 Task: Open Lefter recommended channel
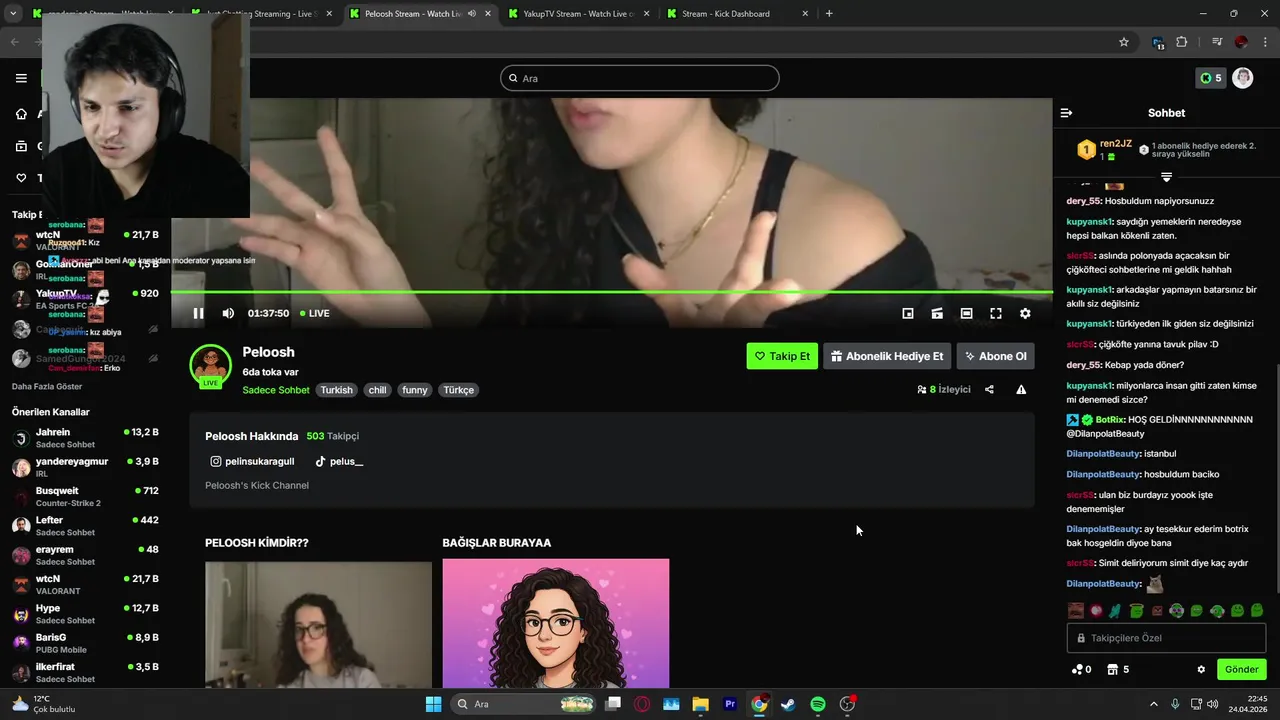click(x=85, y=526)
